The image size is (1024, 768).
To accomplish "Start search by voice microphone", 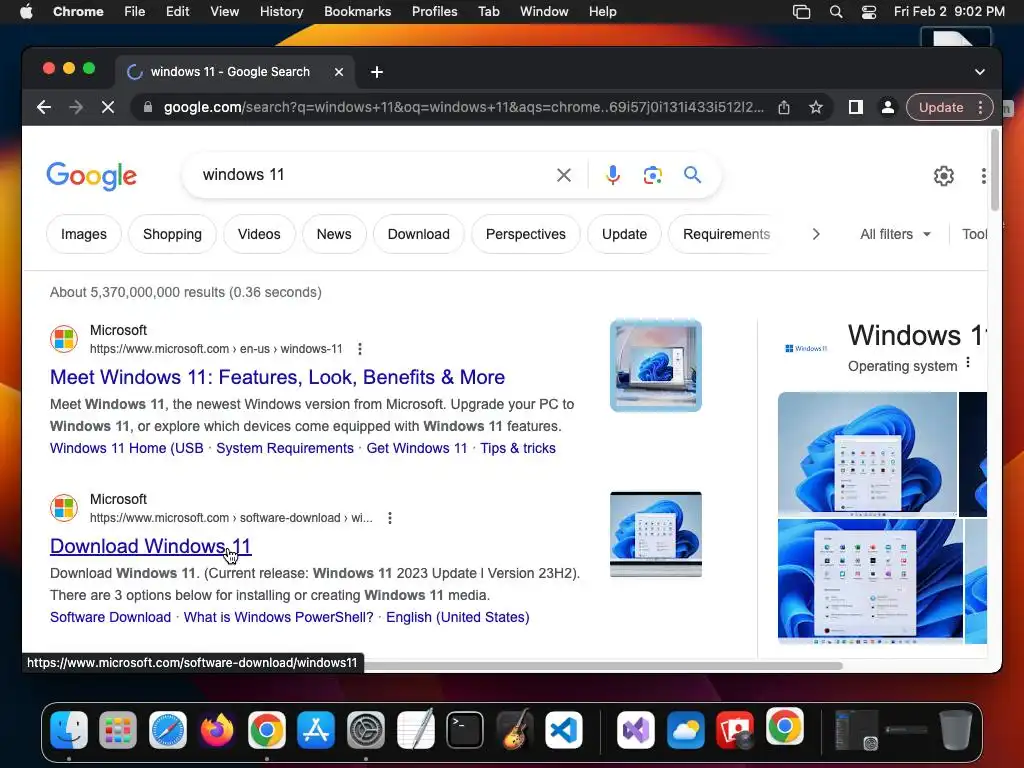I will point(613,175).
